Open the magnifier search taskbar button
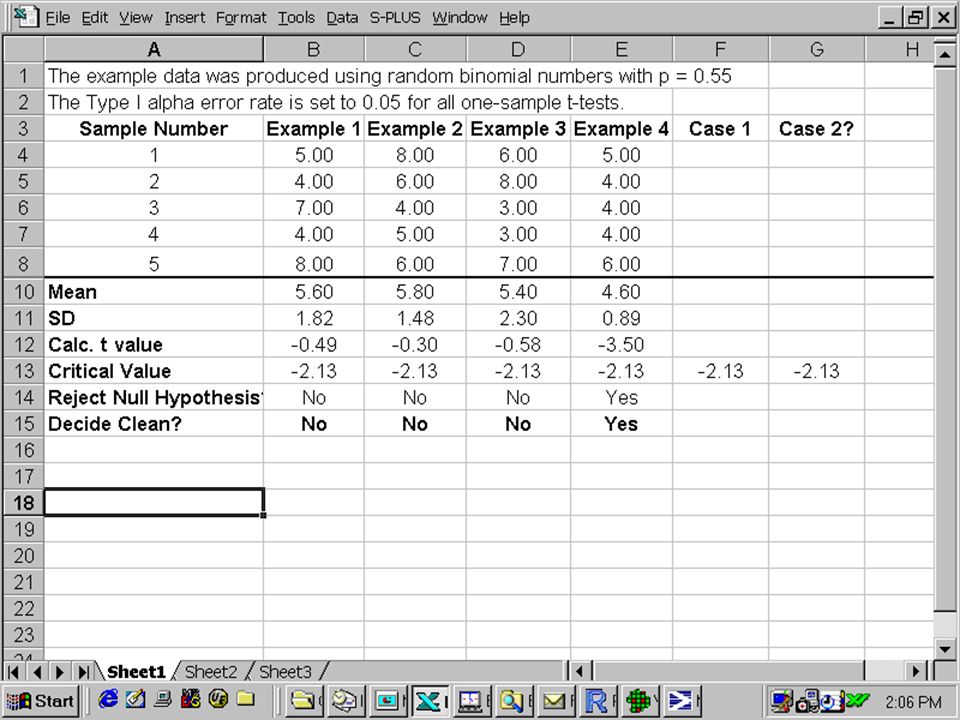 pyautogui.click(x=513, y=700)
